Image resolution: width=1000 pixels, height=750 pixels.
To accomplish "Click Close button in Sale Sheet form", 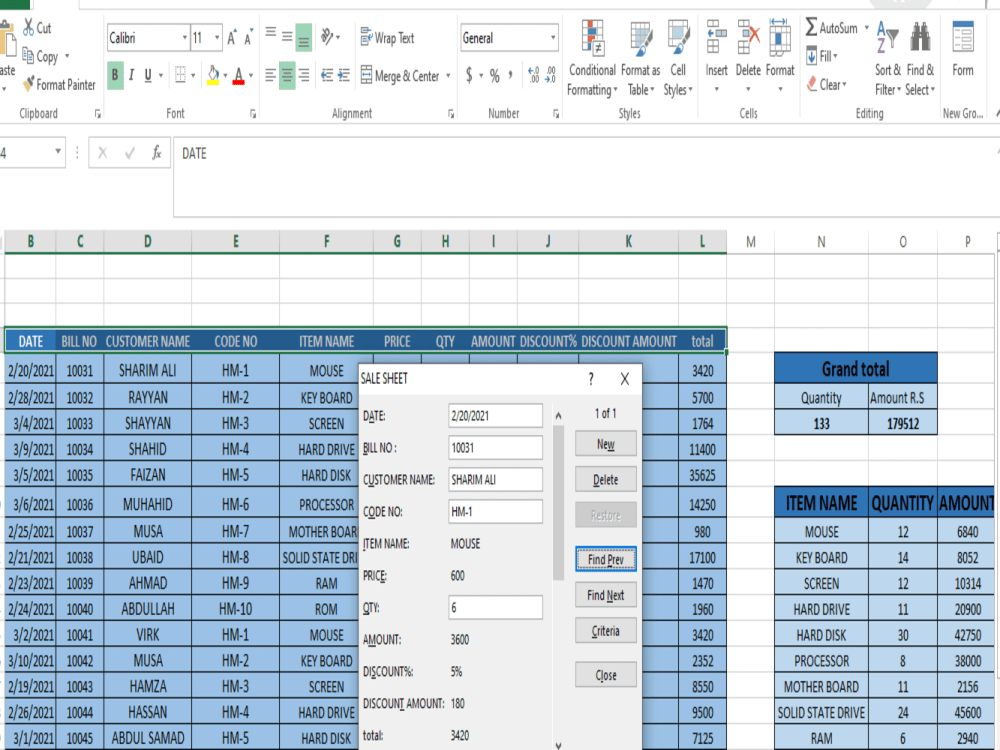I will [x=605, y=675].
